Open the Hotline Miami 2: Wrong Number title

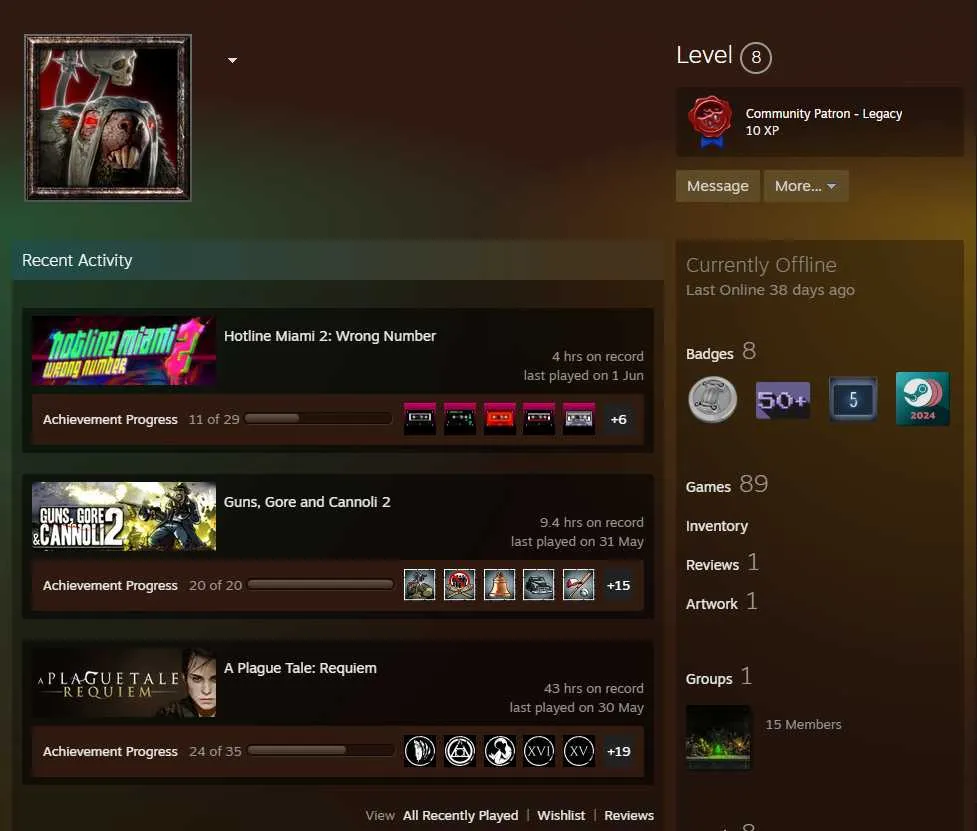pyautogui.click(x=330, y=336)
